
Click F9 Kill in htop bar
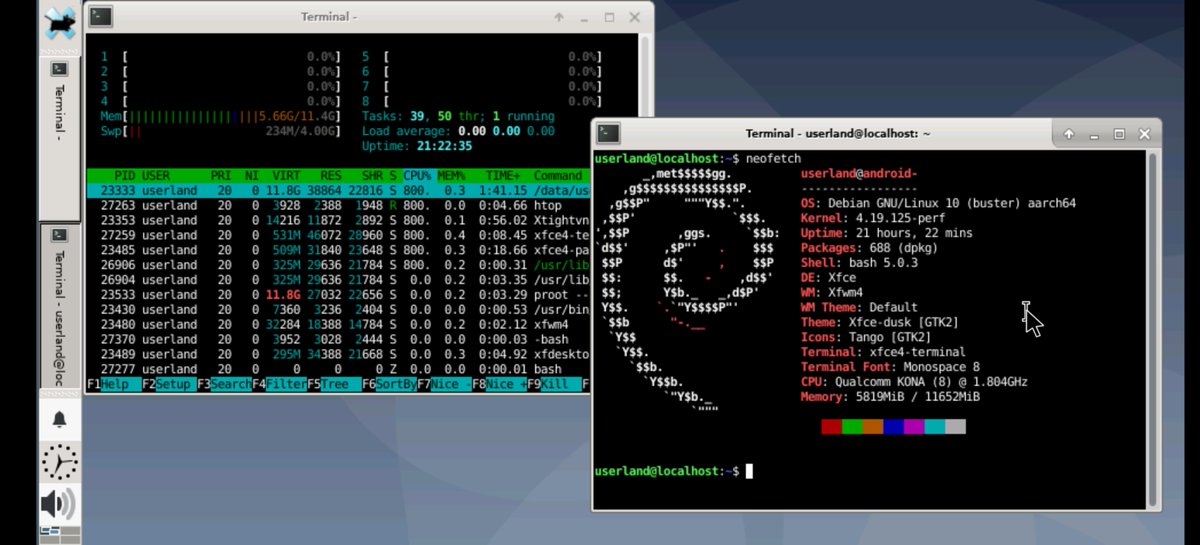click(554, 384)
